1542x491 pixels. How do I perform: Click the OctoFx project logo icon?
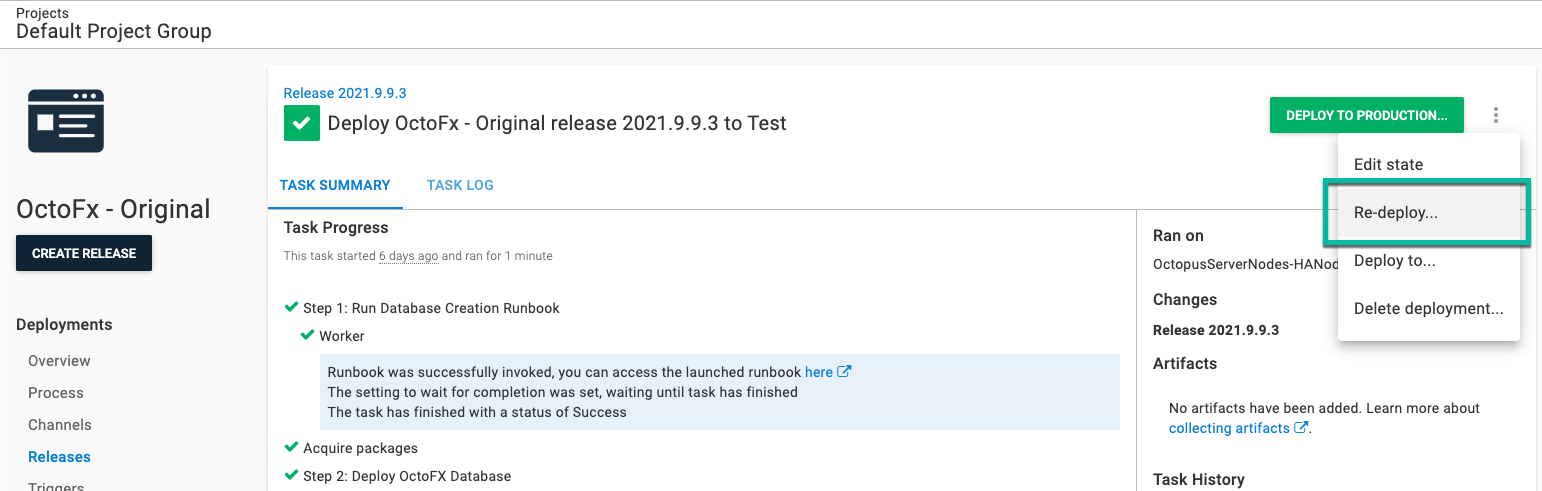(x=66, y=121)
